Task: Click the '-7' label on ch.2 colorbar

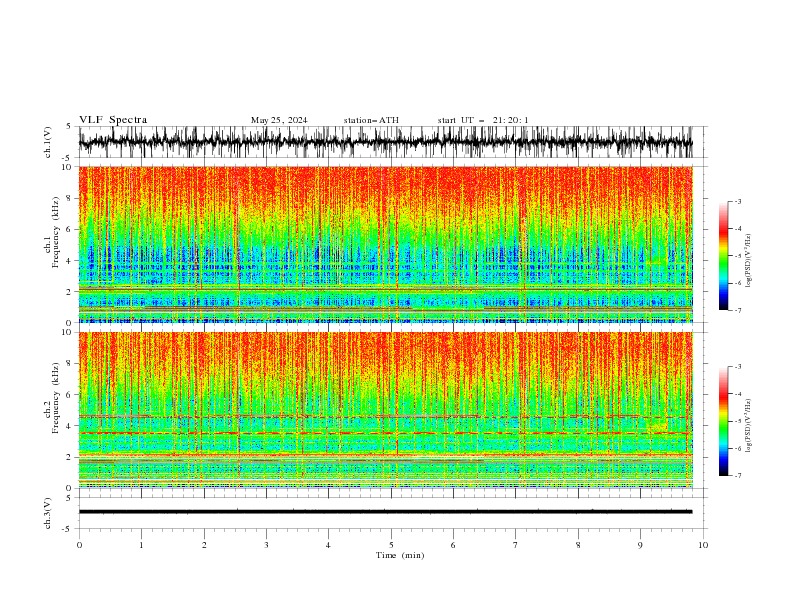Action: (x=737, y=475)
